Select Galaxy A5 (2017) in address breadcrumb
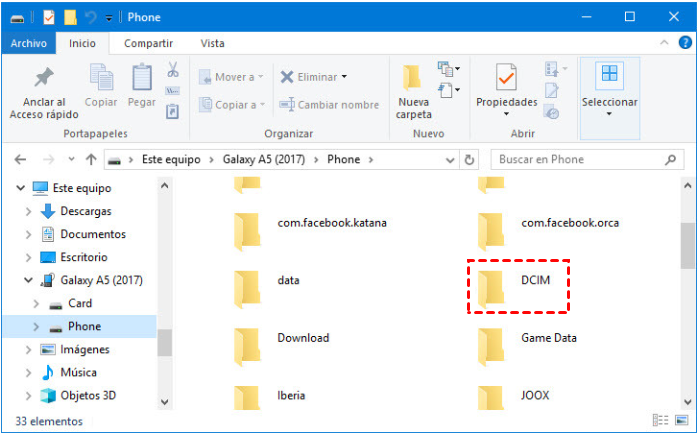Image resolution: width=698 pixels, height=434 pixels. pos(264,159)
